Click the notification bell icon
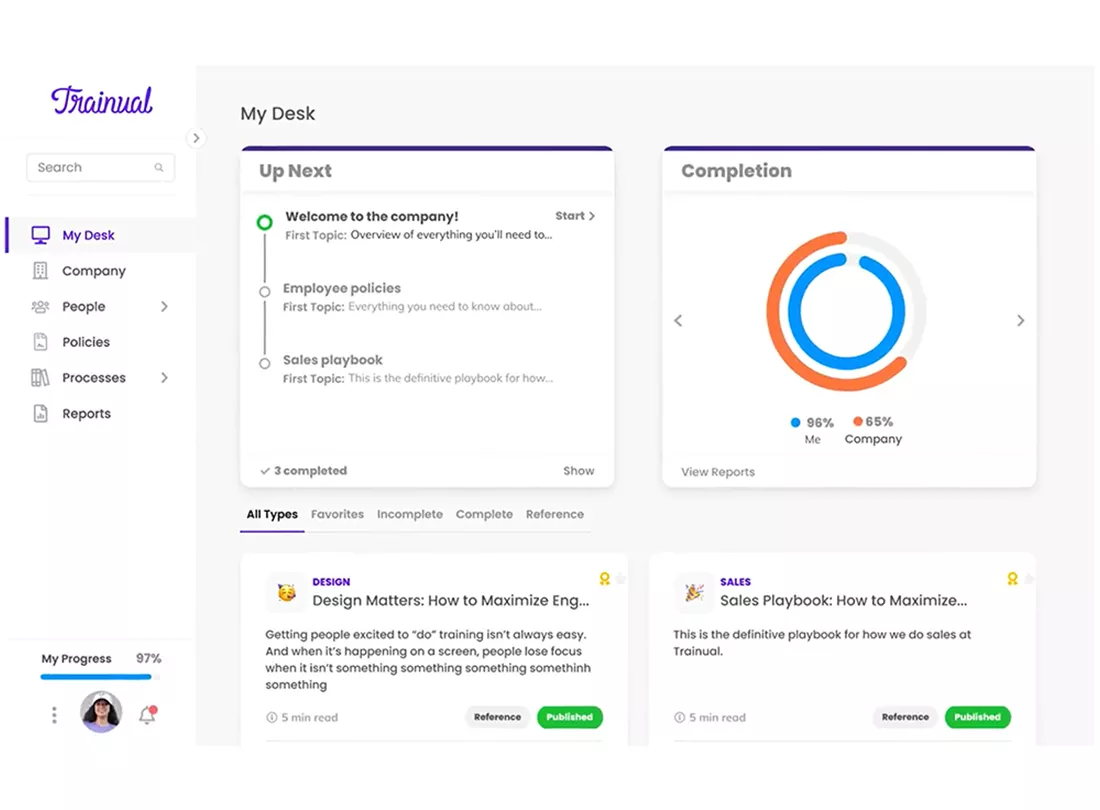 point(147,714)
